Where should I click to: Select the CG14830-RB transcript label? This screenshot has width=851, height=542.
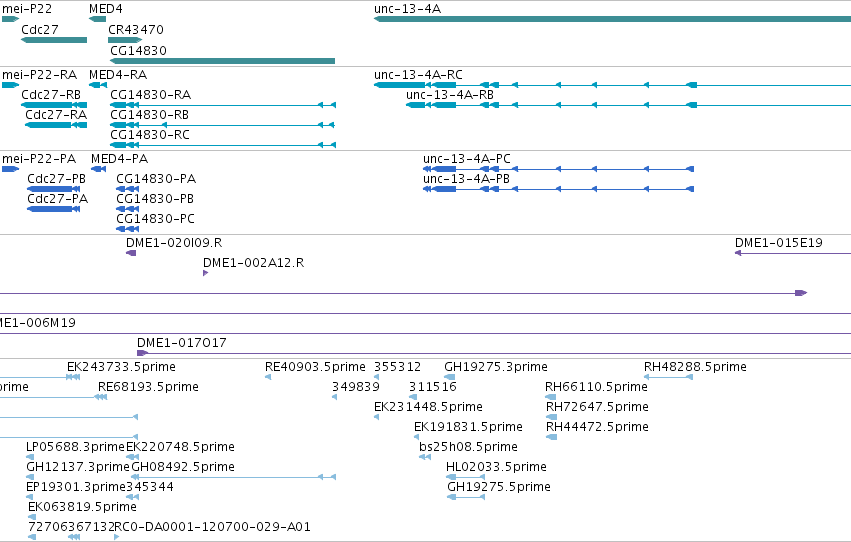click(x=150, y=114)
